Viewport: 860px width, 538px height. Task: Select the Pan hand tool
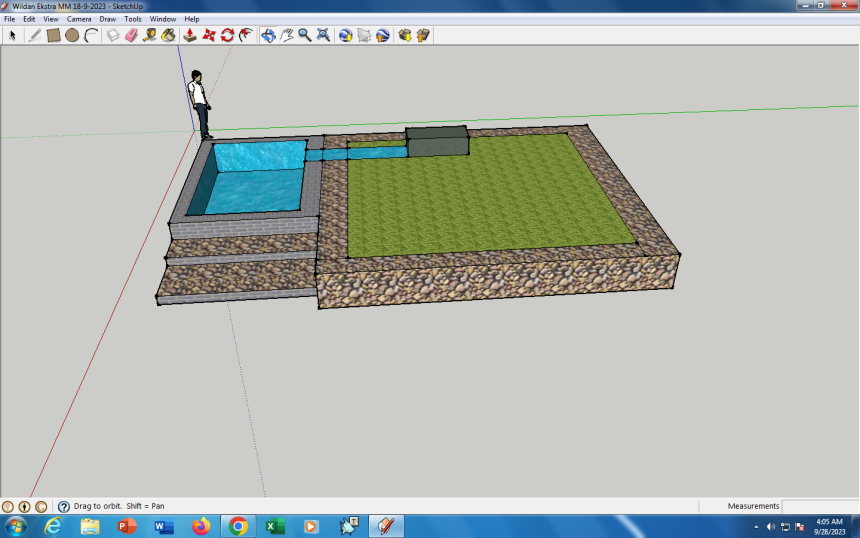click(x=286, y=35)
